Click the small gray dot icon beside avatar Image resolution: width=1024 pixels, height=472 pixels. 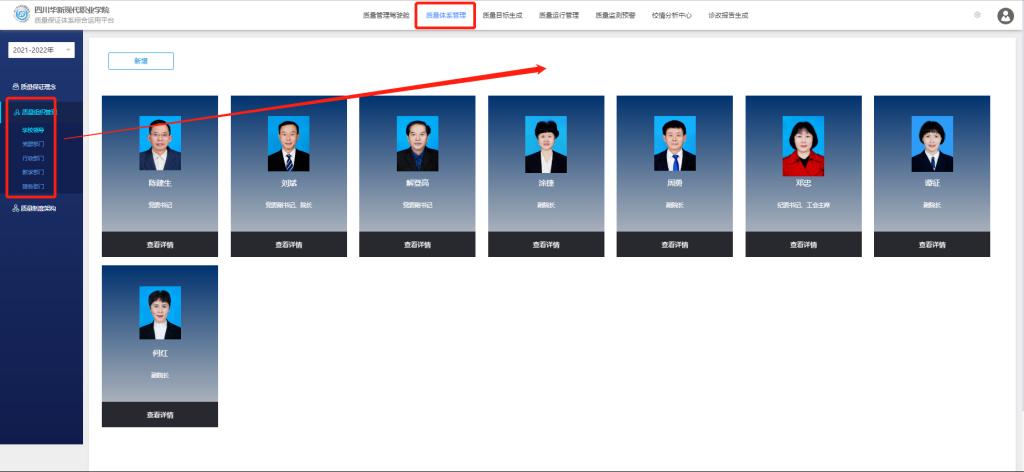pos(977,15)
